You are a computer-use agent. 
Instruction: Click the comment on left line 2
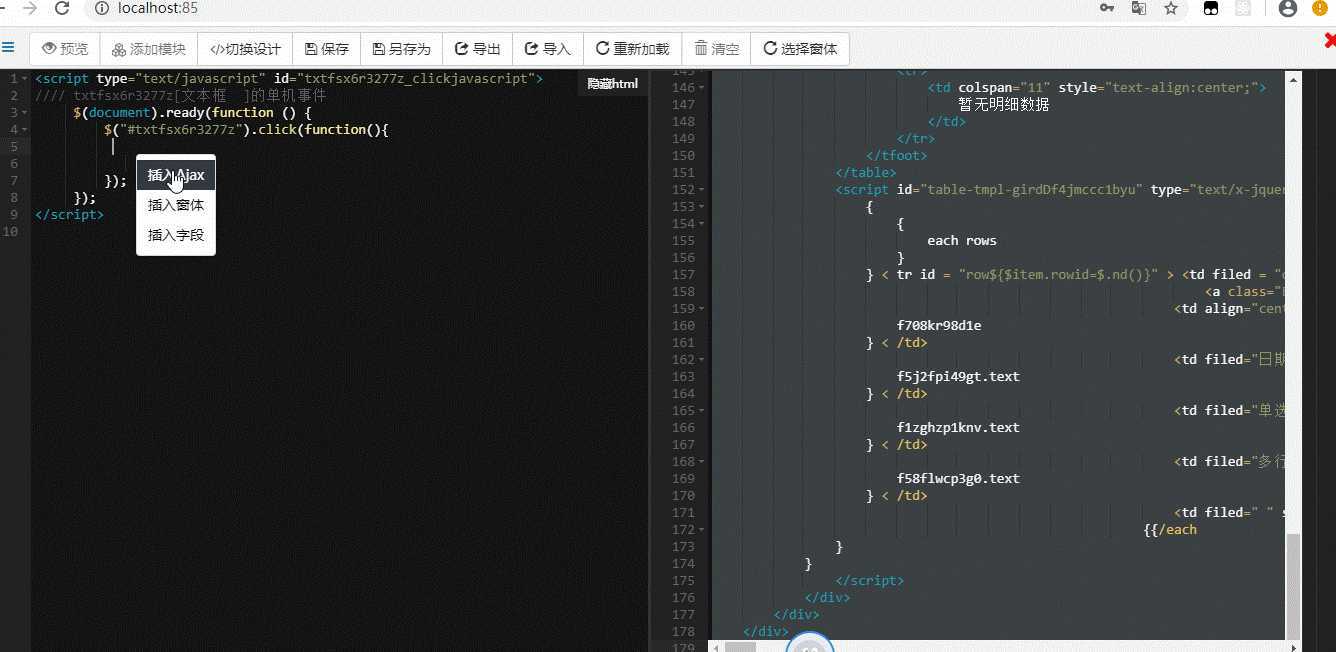click(x=180, y=95)
